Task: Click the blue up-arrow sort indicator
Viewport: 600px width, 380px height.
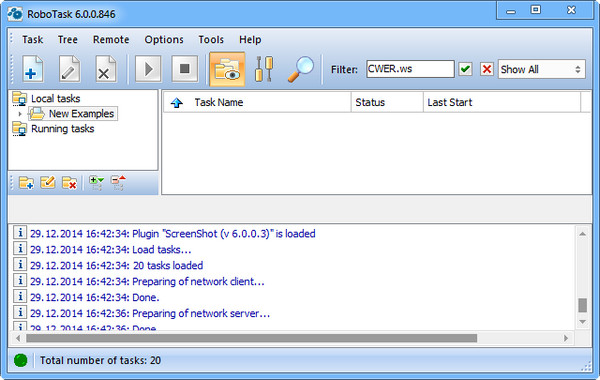Action: [176, 103]
